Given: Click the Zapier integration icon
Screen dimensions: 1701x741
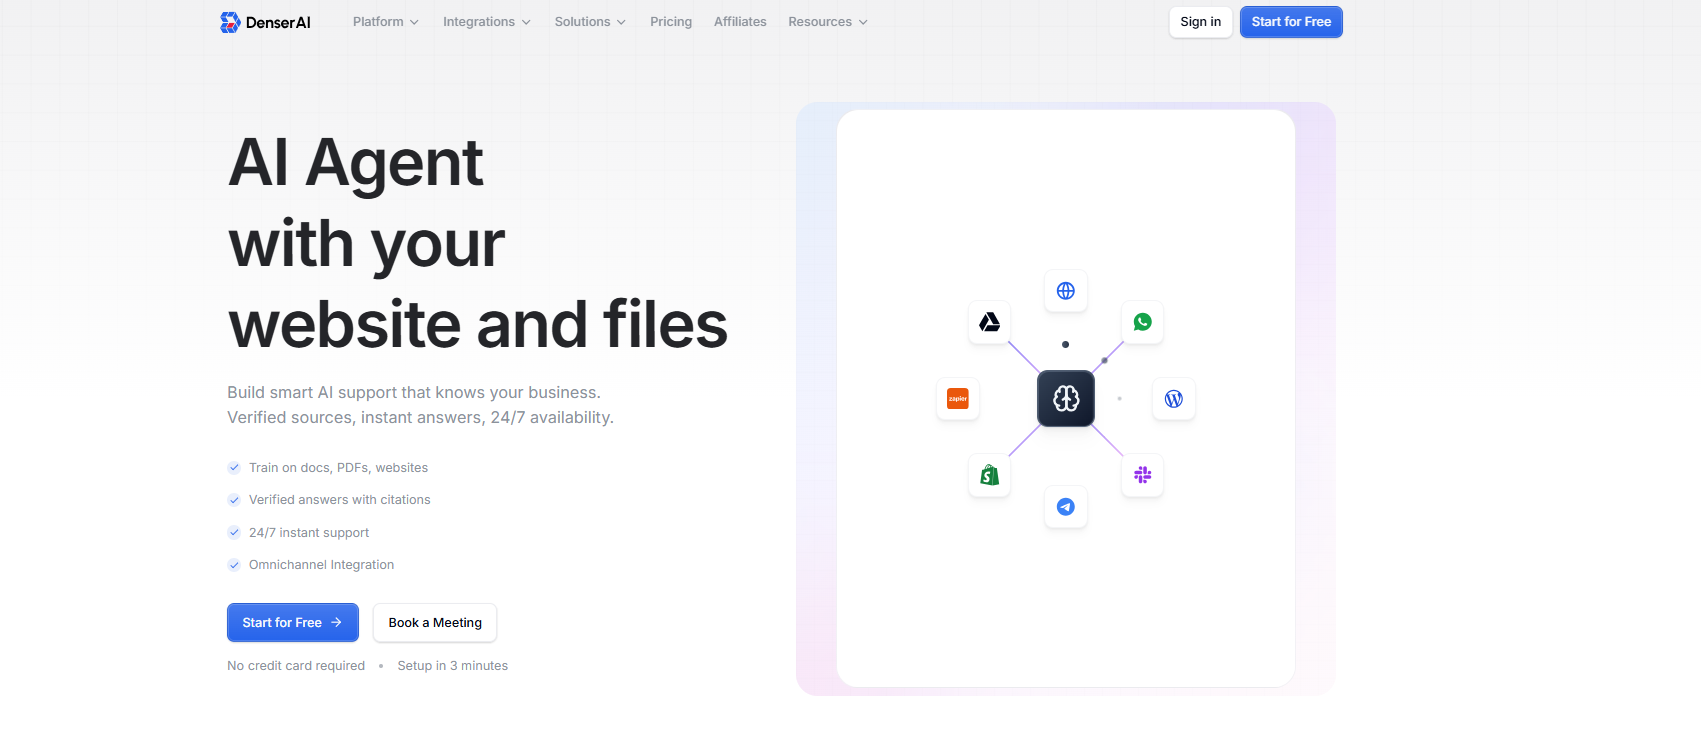Looking at the screenshot, I should [x=958, y=399].
